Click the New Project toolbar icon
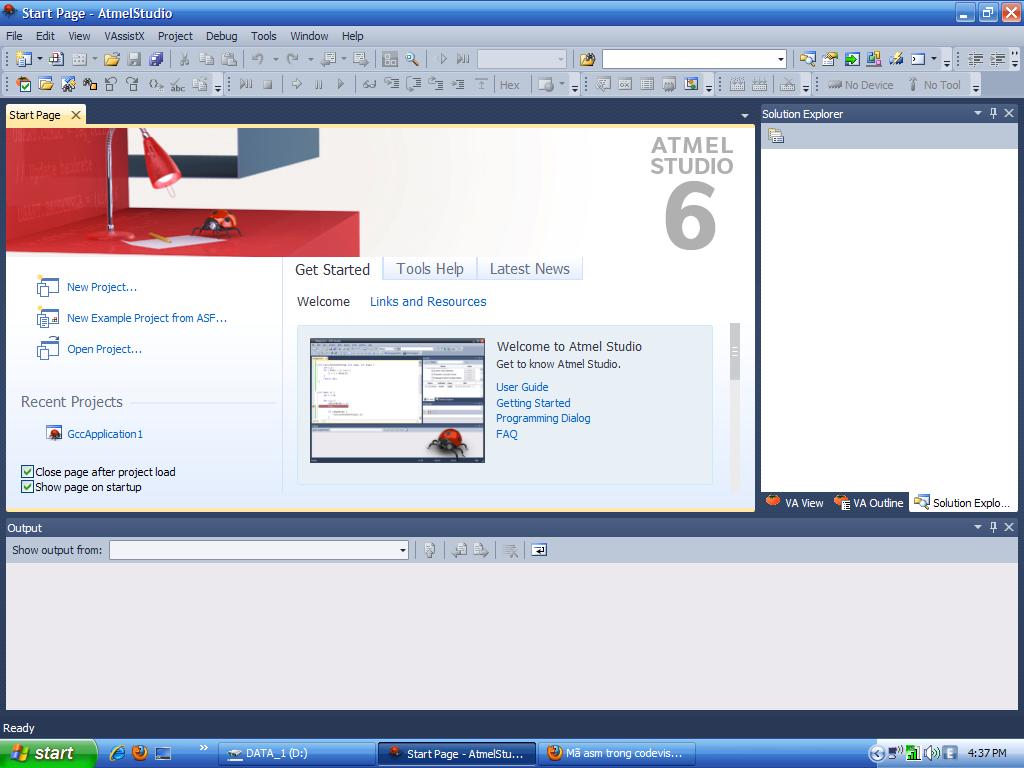 click(24, 59)
